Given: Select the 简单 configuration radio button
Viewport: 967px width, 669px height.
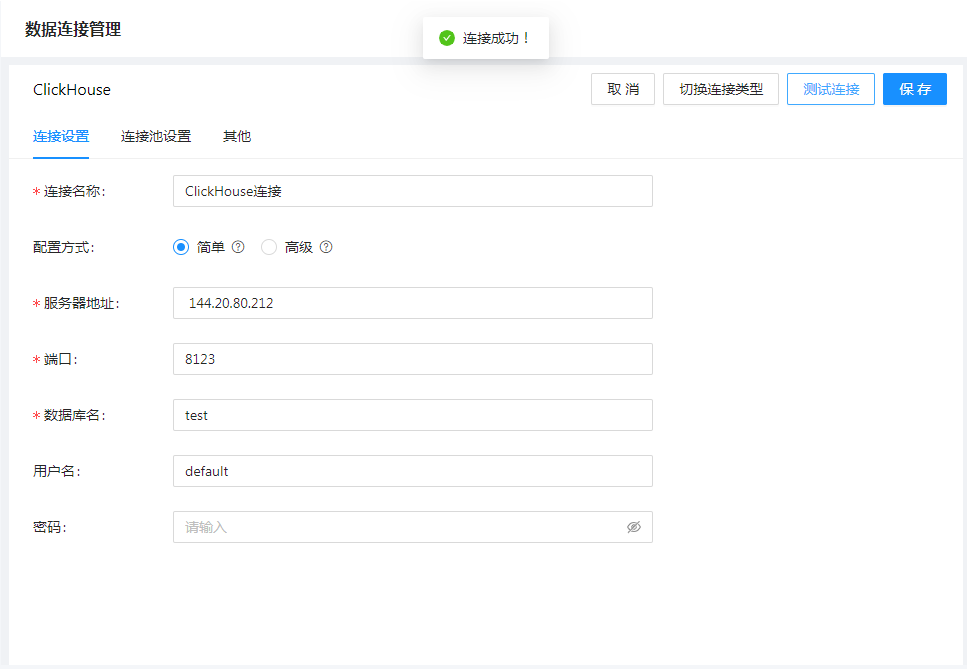Looking at the screenshot, I should click(181, 247).
